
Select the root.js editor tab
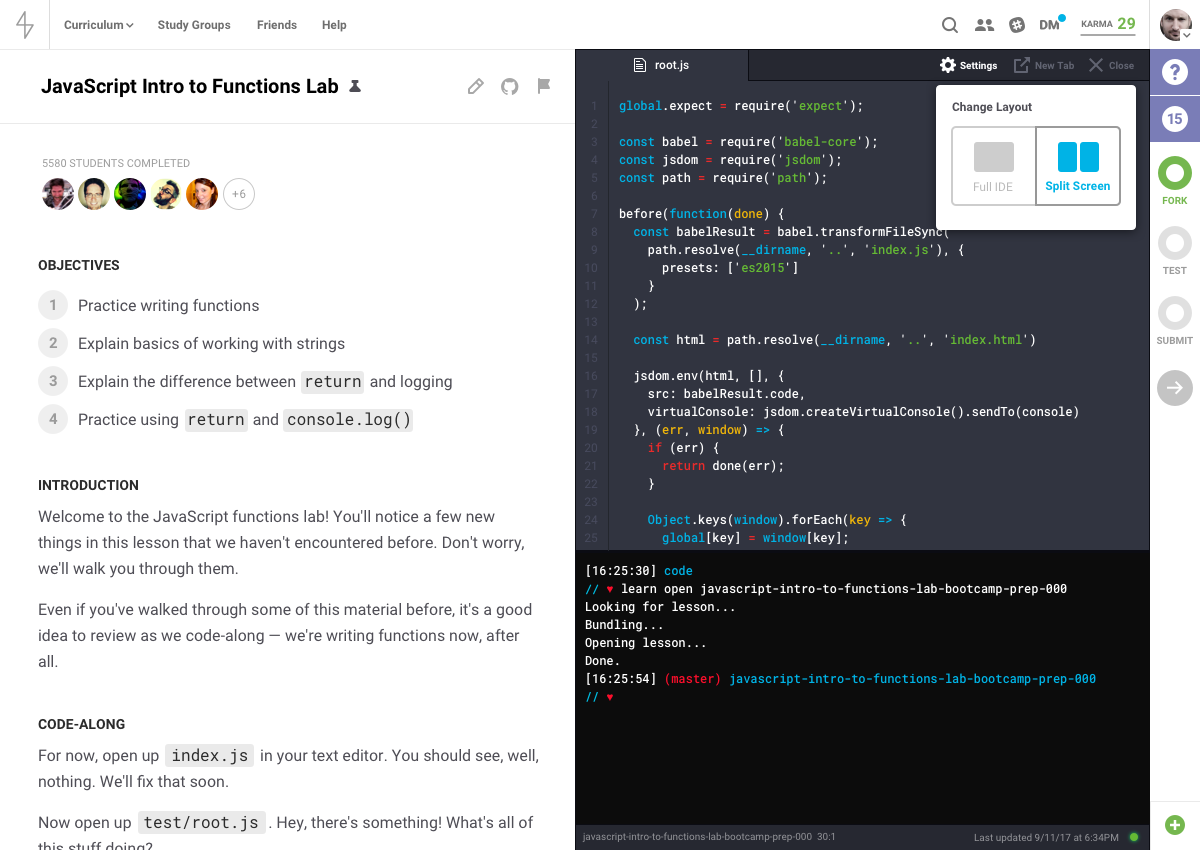[x=662, y=65]
